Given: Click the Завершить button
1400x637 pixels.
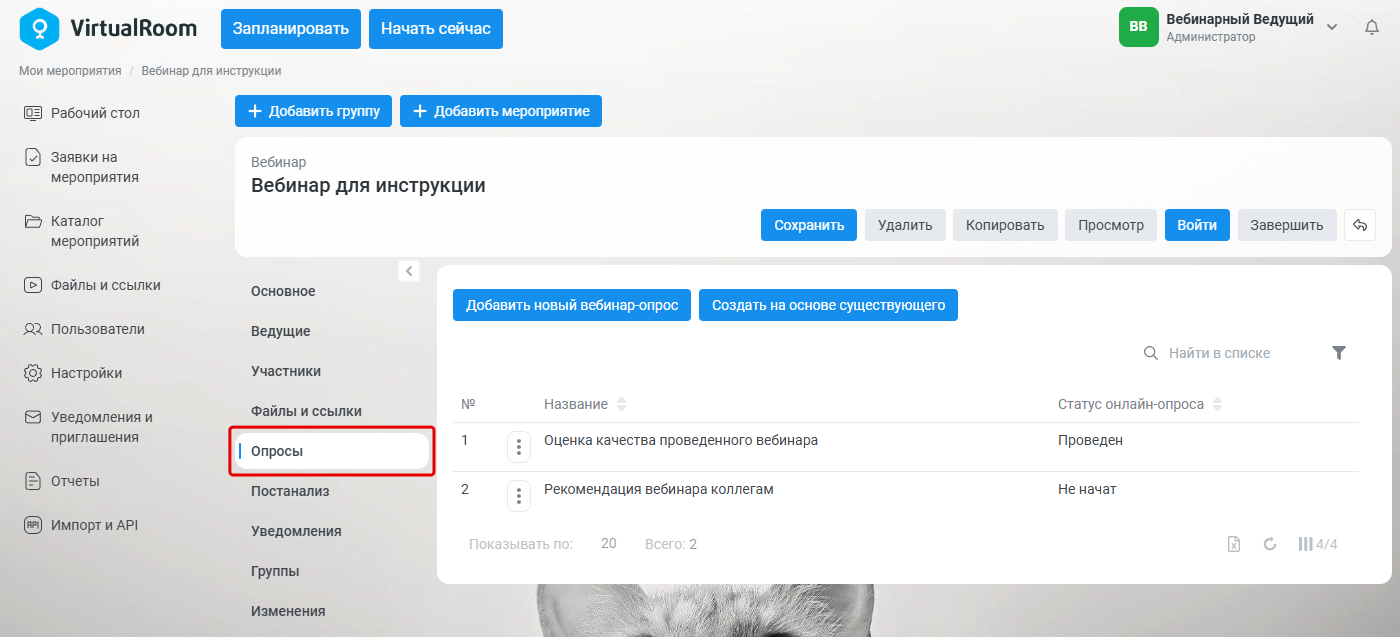Looking at the screenshot, I should [x=1287, y=225].
